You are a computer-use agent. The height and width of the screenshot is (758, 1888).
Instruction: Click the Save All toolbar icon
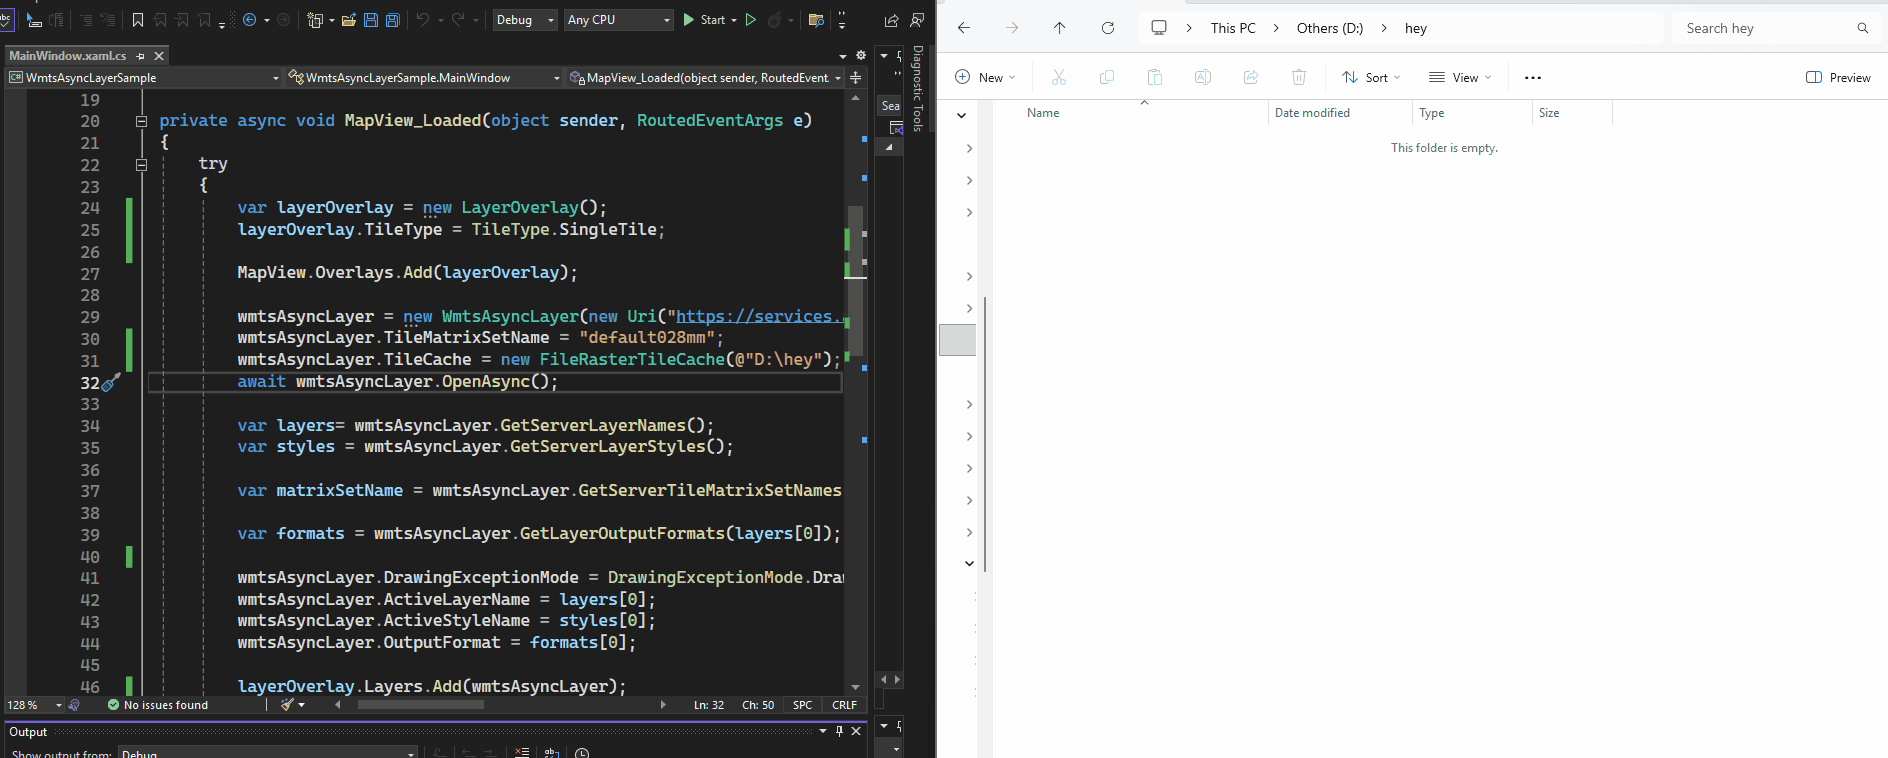click(392, 20)
